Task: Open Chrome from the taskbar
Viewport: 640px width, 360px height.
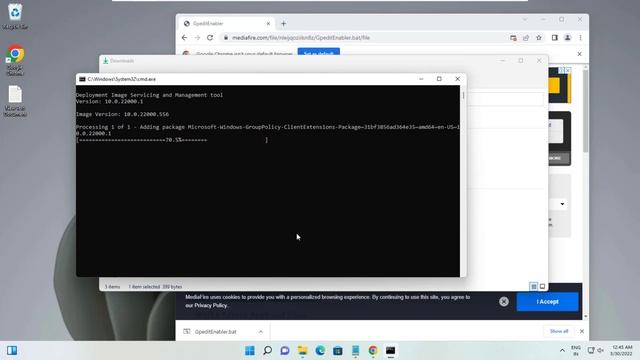Action: pyautogui.click(x=373, y=350)
